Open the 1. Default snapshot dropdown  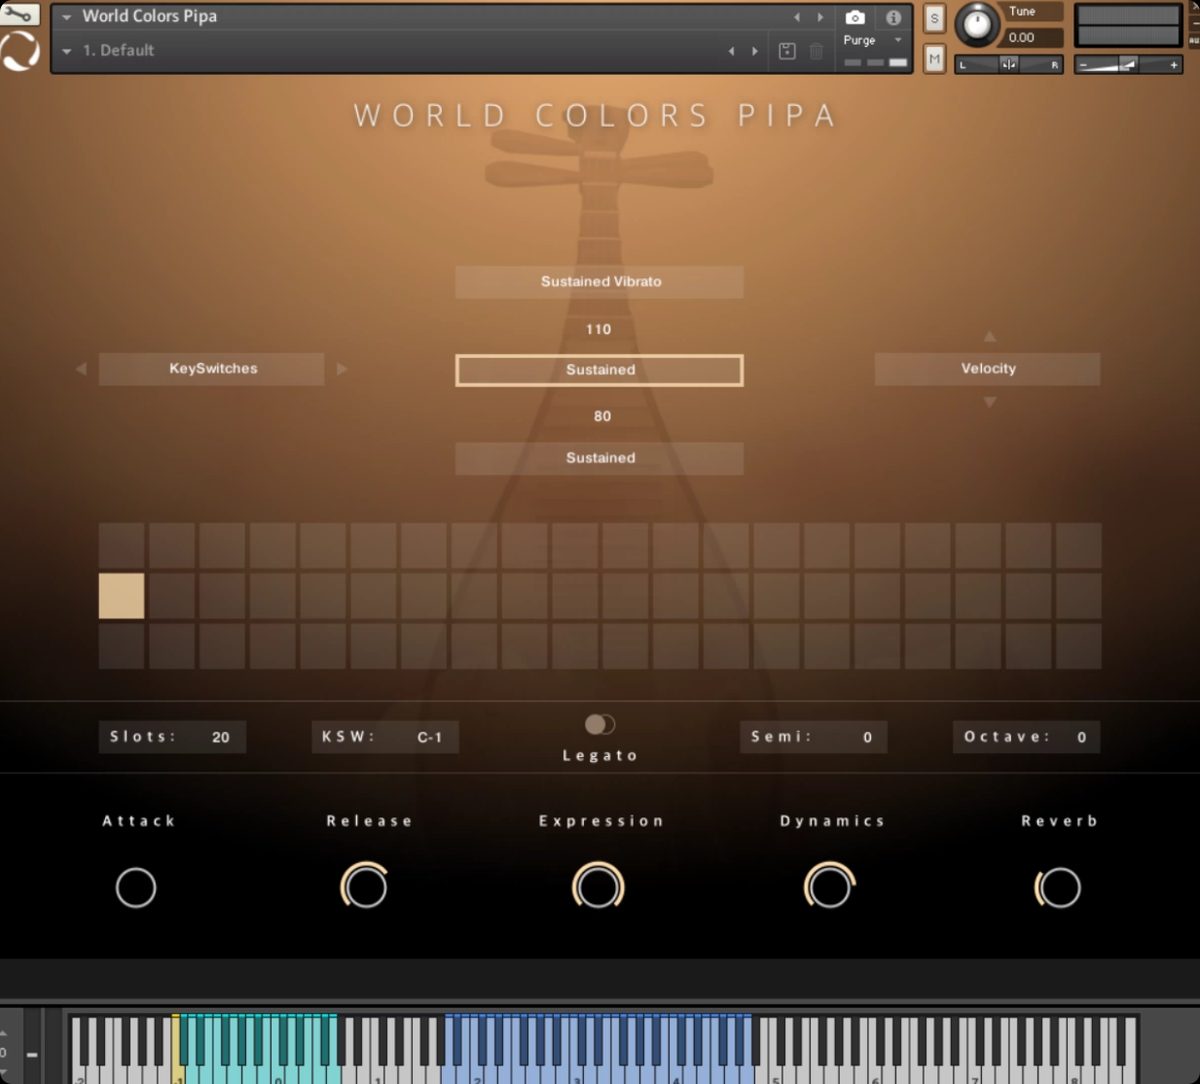coord(67,51)
